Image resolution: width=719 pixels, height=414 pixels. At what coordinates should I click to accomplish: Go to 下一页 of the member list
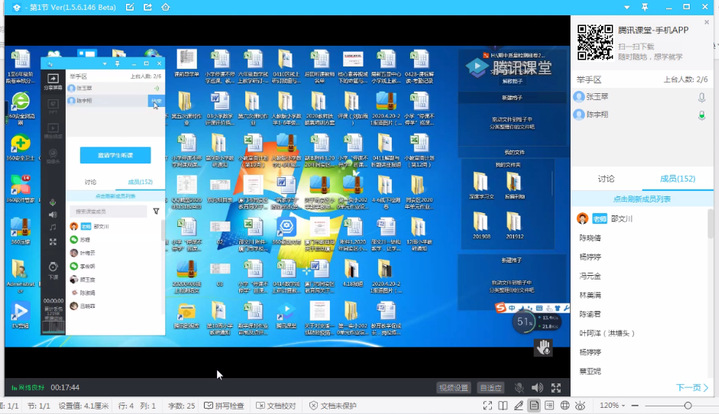[x=691, y=388]
